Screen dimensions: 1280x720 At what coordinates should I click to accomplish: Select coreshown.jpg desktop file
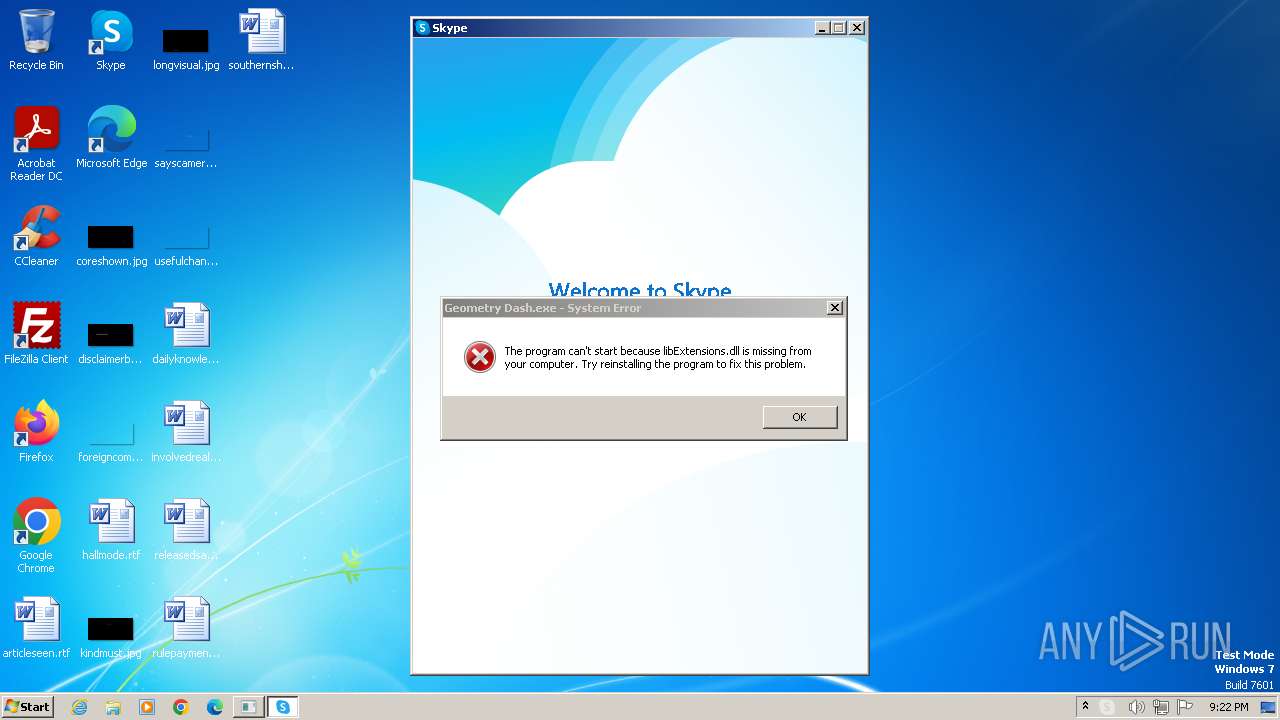[x=111, y=245]
